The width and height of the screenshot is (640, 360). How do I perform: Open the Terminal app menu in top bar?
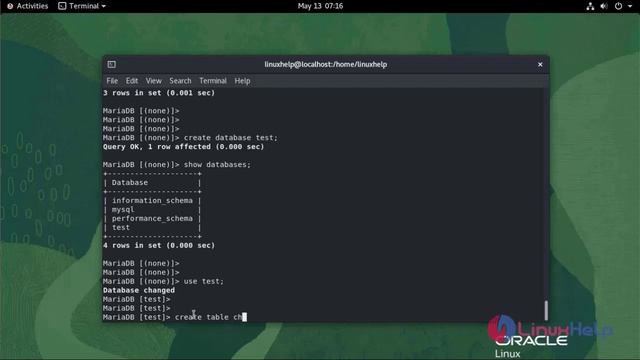tap(82, 6)
